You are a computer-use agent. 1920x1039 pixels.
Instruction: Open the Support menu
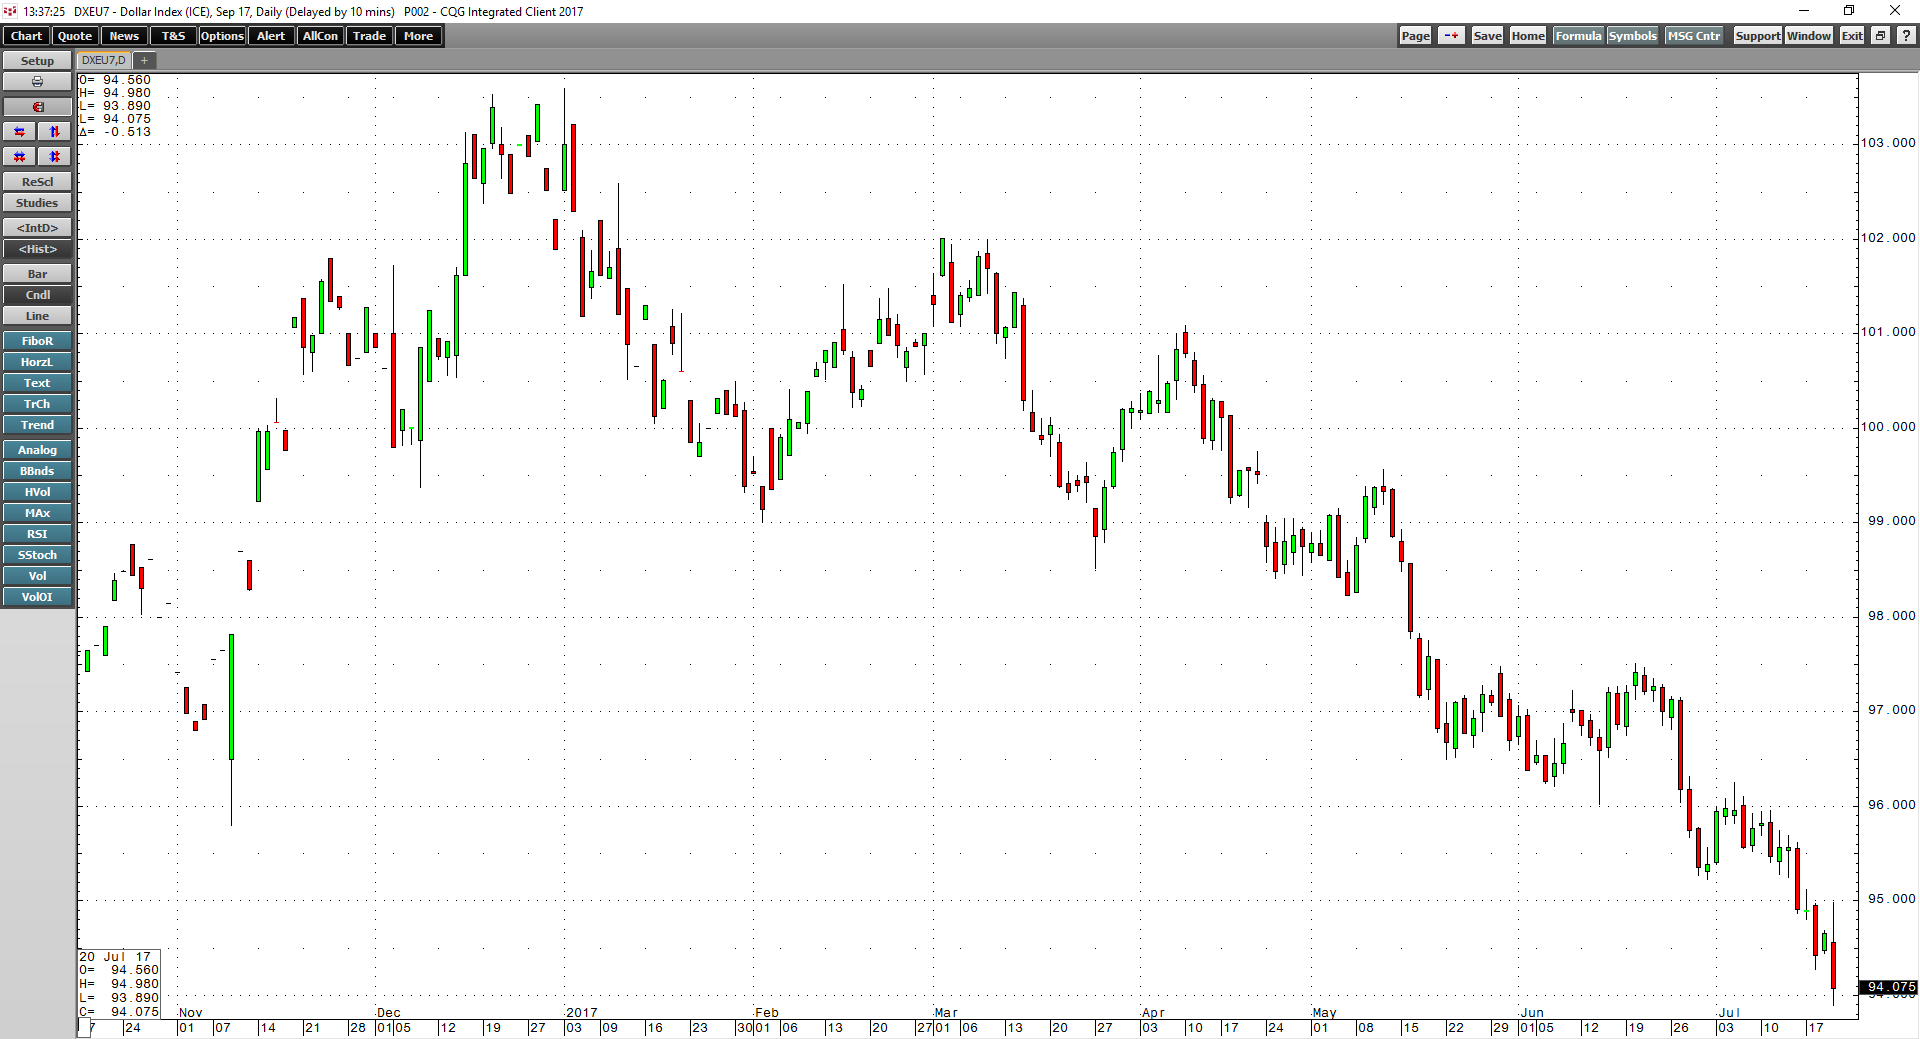tap(1757, 36)
